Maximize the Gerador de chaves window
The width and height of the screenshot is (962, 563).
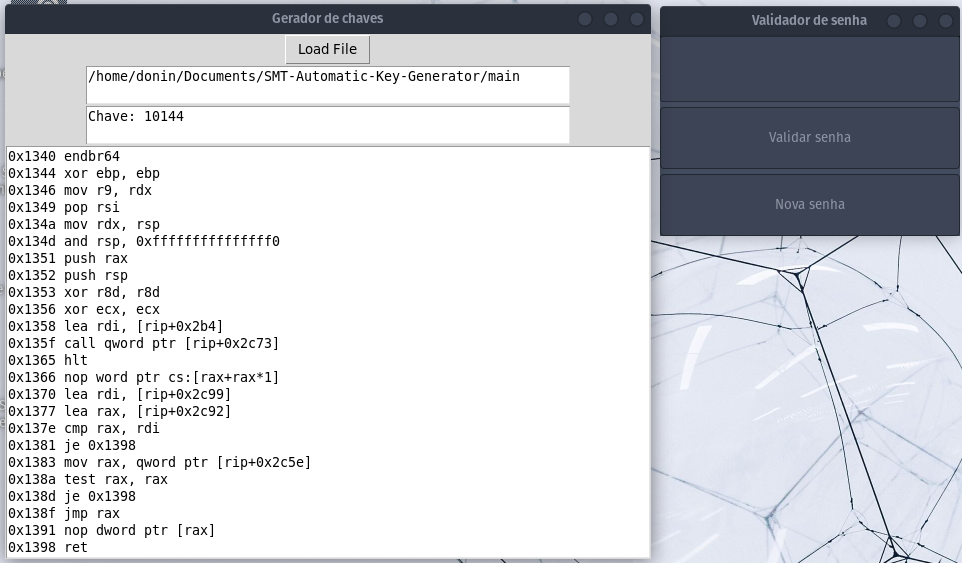pos(610,19)
